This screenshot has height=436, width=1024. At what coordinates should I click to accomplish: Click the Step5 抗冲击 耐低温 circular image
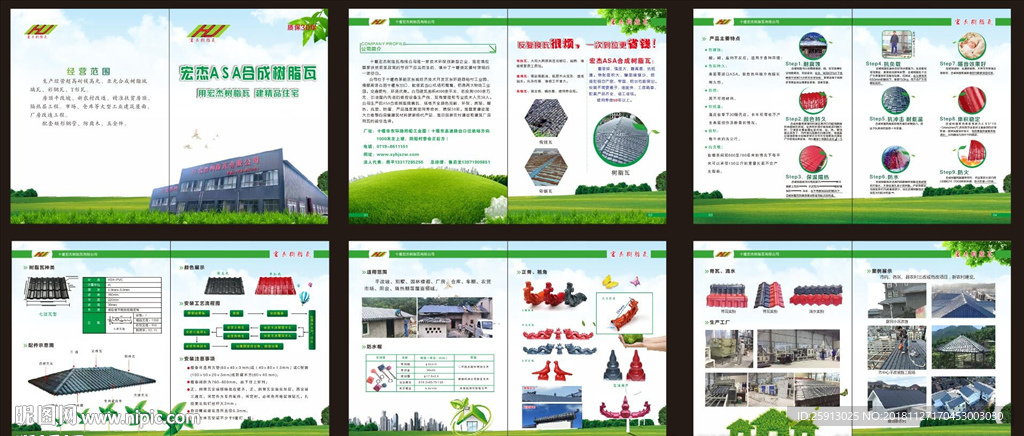(895, 101)
